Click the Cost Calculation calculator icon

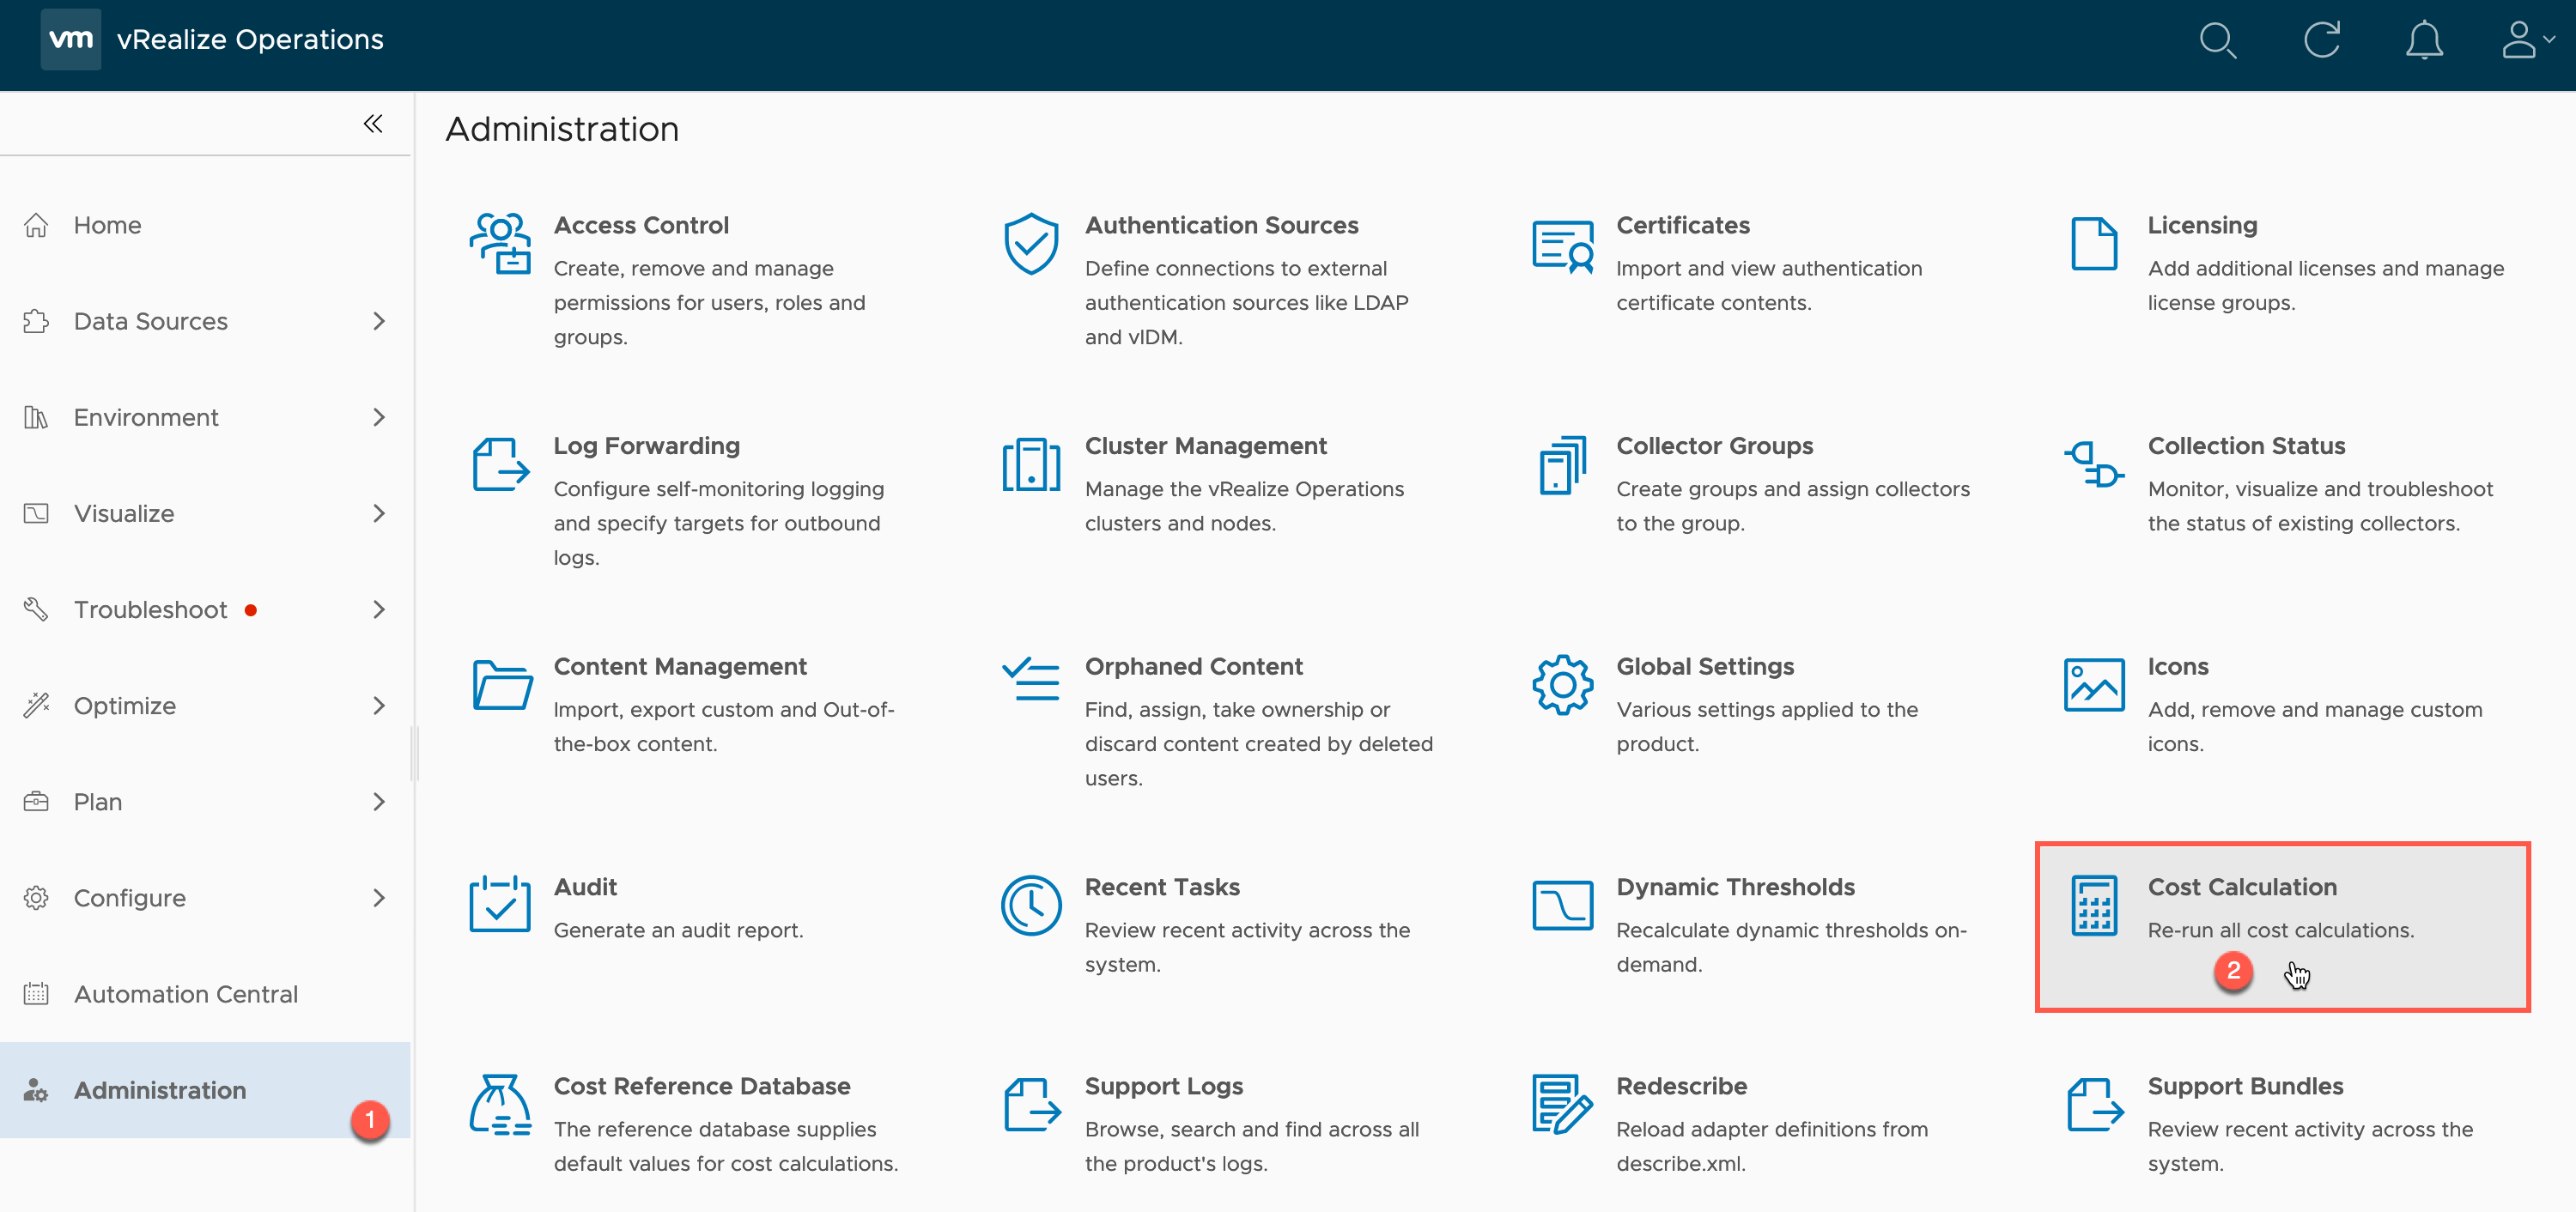tap(2094, 906)
